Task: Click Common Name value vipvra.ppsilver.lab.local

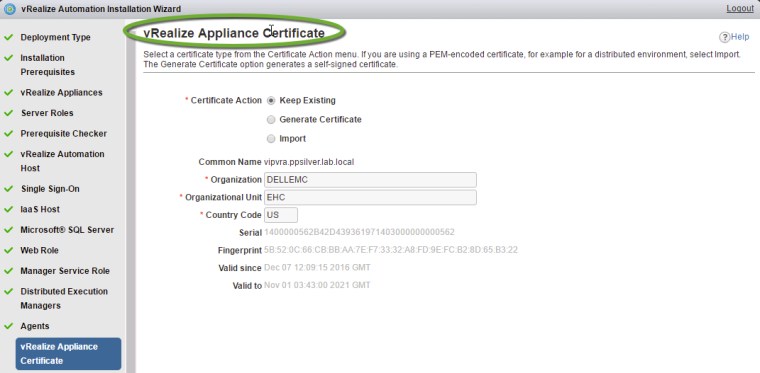Action: pyautogui.click(x=309, y=162)
